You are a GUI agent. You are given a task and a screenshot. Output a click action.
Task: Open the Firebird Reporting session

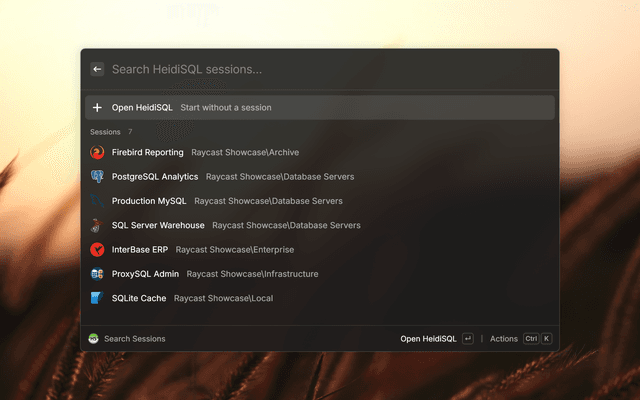tap(320, 152)
